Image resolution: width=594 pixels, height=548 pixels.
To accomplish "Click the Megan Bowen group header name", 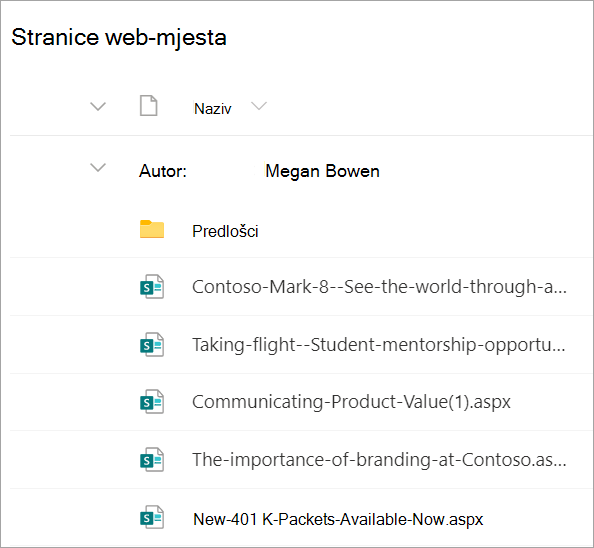I will 322,171.
